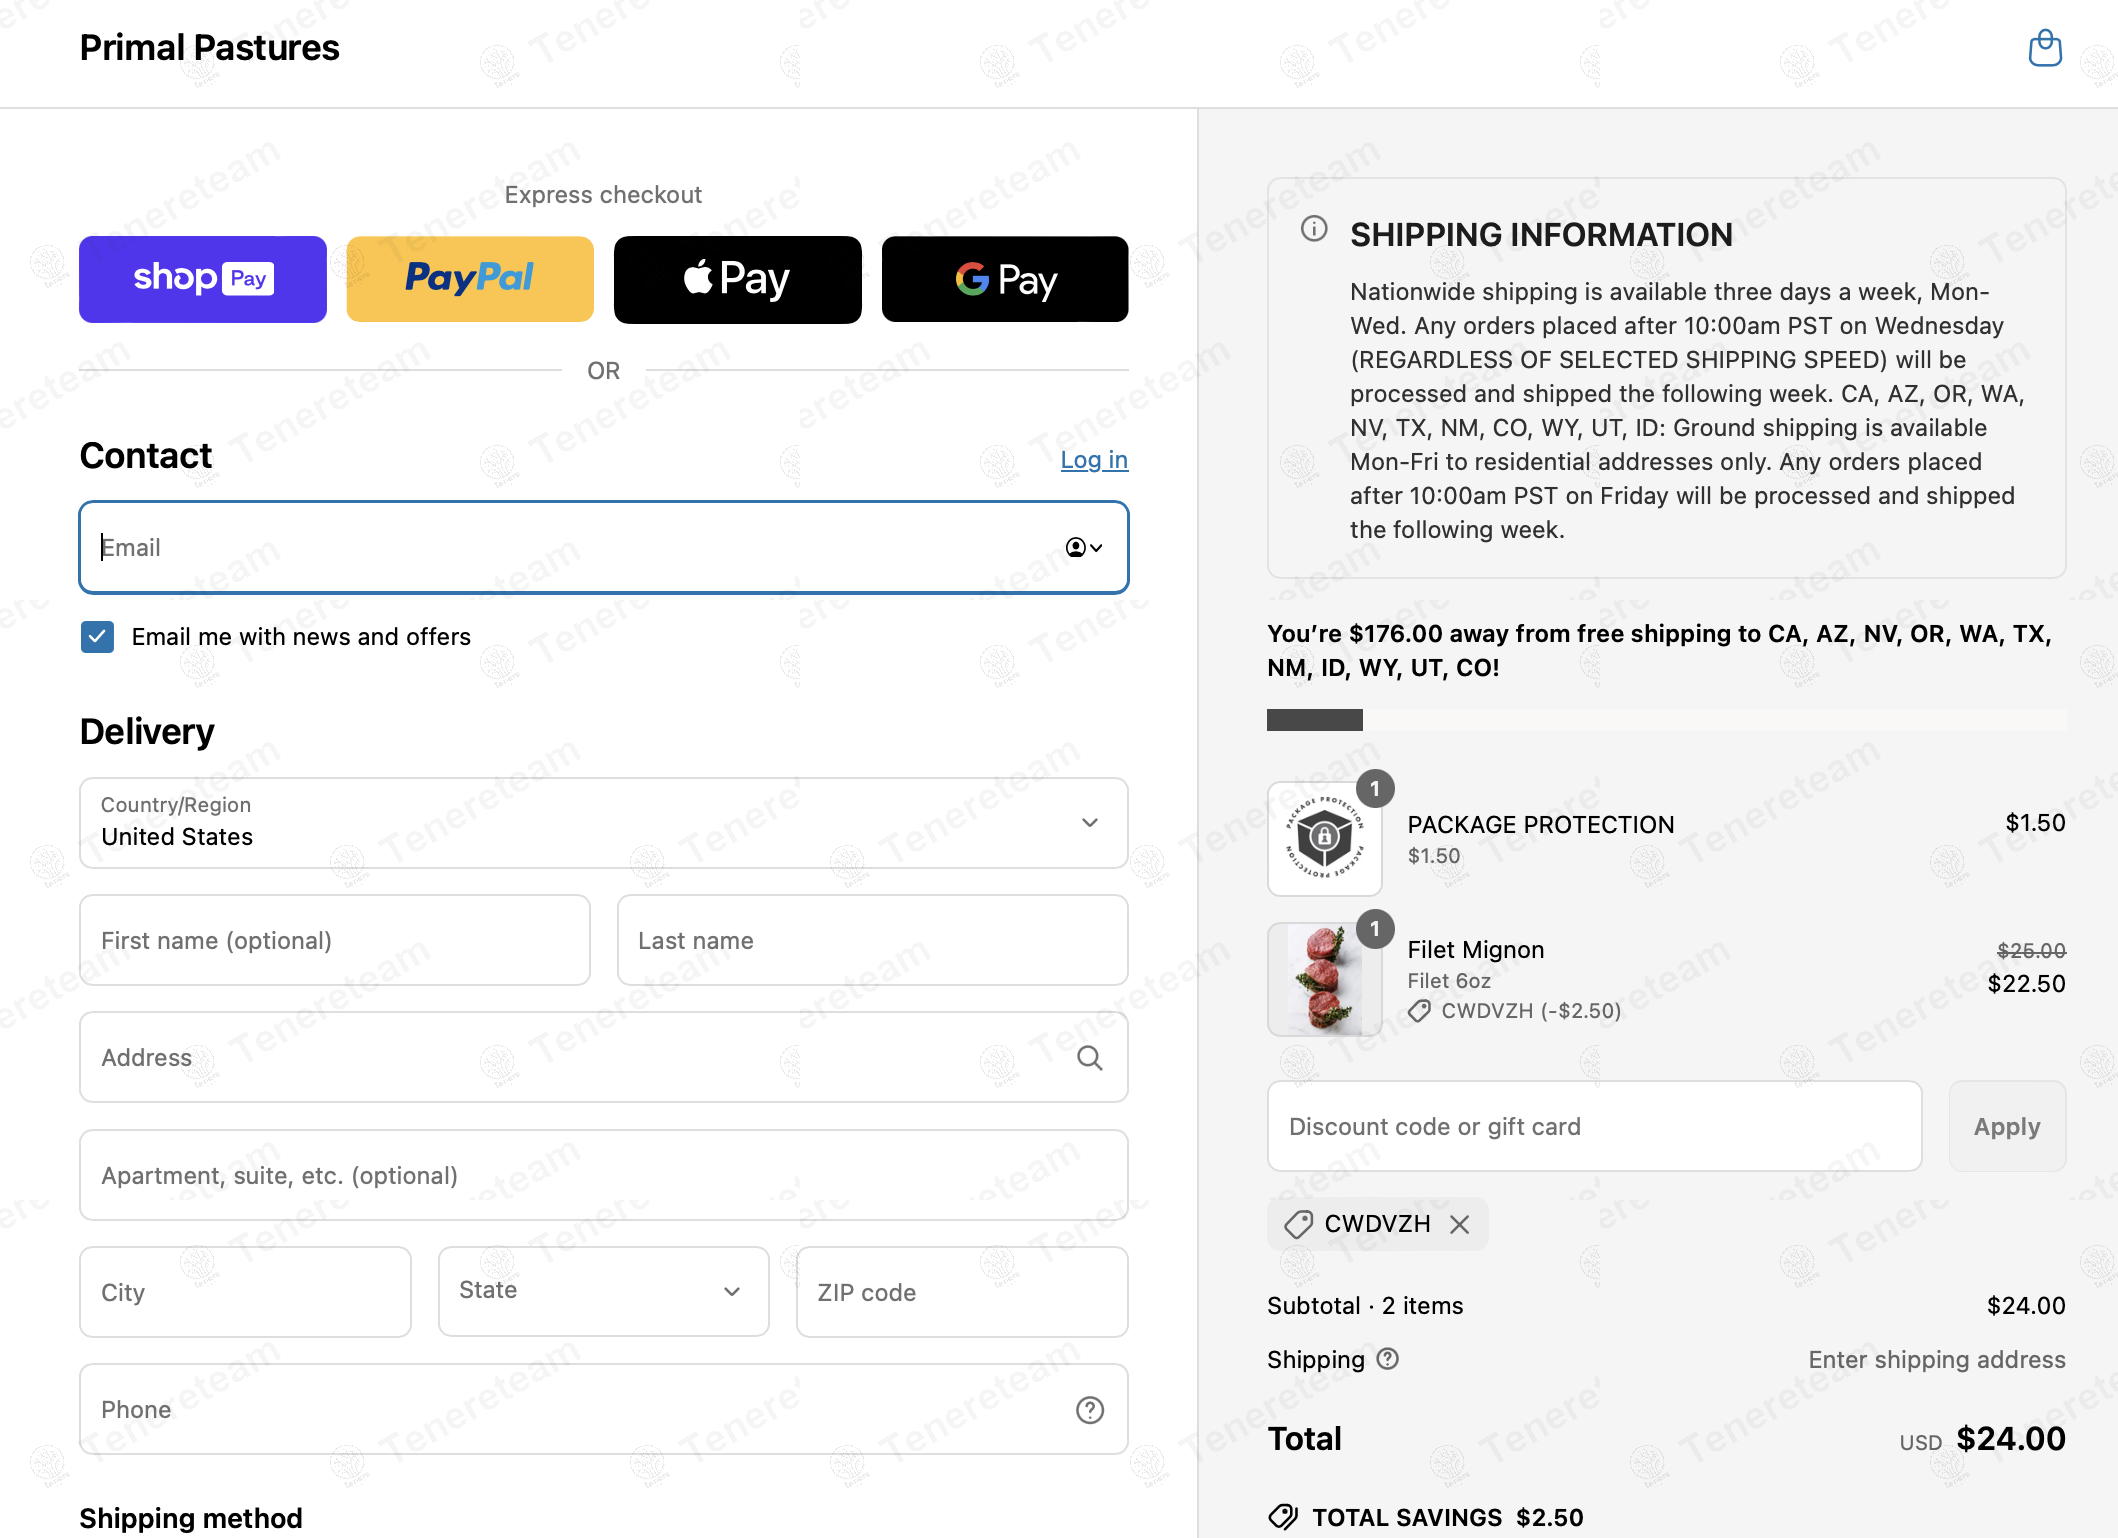Select Apple Pay express checkout
The height and width of the screenshot is (1538, 2118).
(x=737, y=279)
